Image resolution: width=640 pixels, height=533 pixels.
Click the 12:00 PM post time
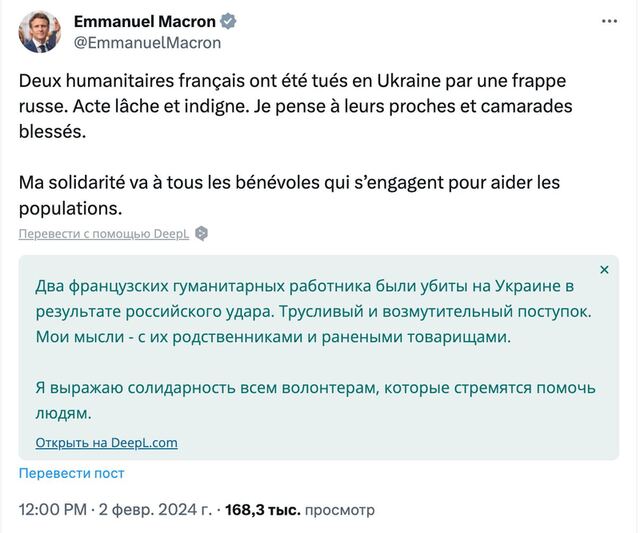pyautogui.click(x=52, y=510)
